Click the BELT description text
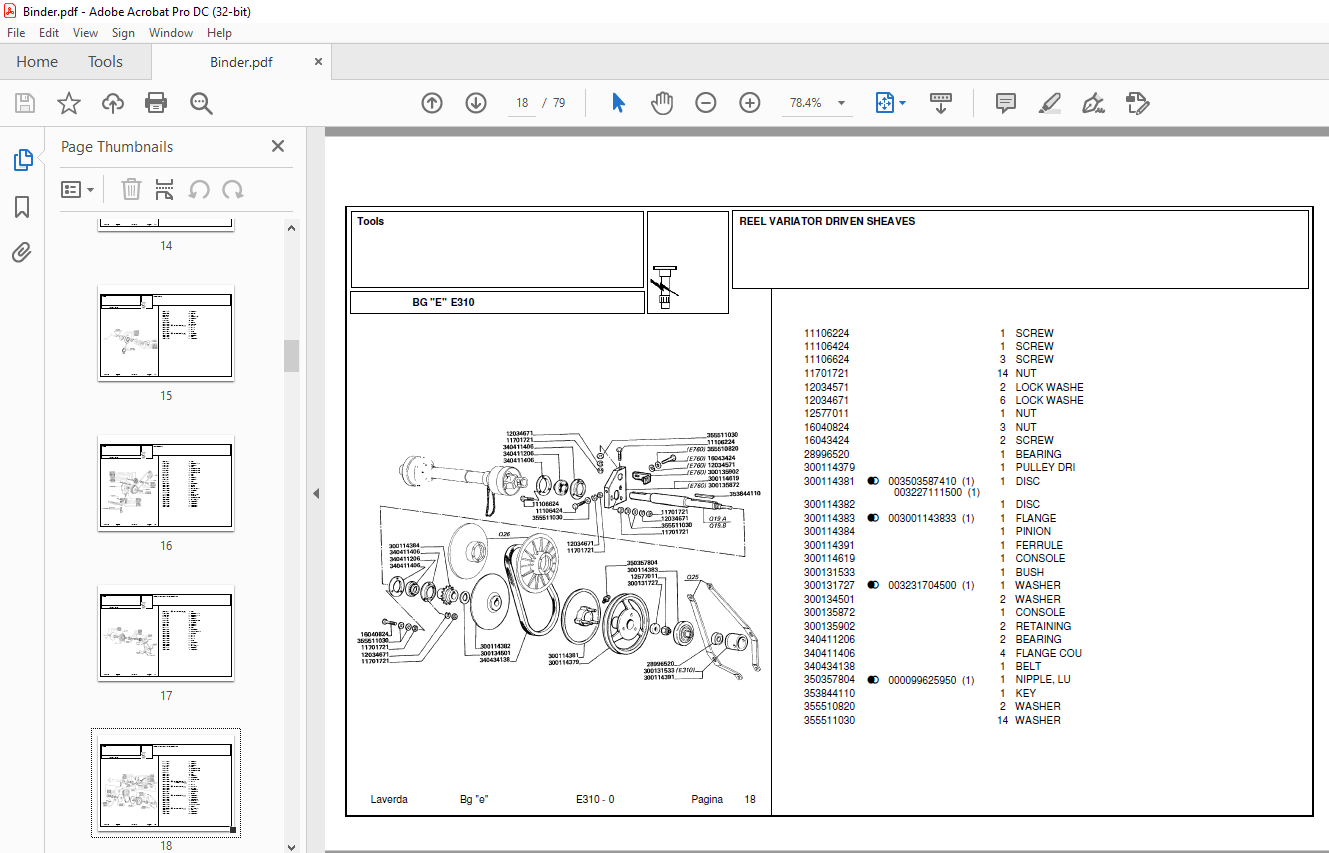The height and width of the screenshot is (853, 1329). click(x=1028, y=666)
